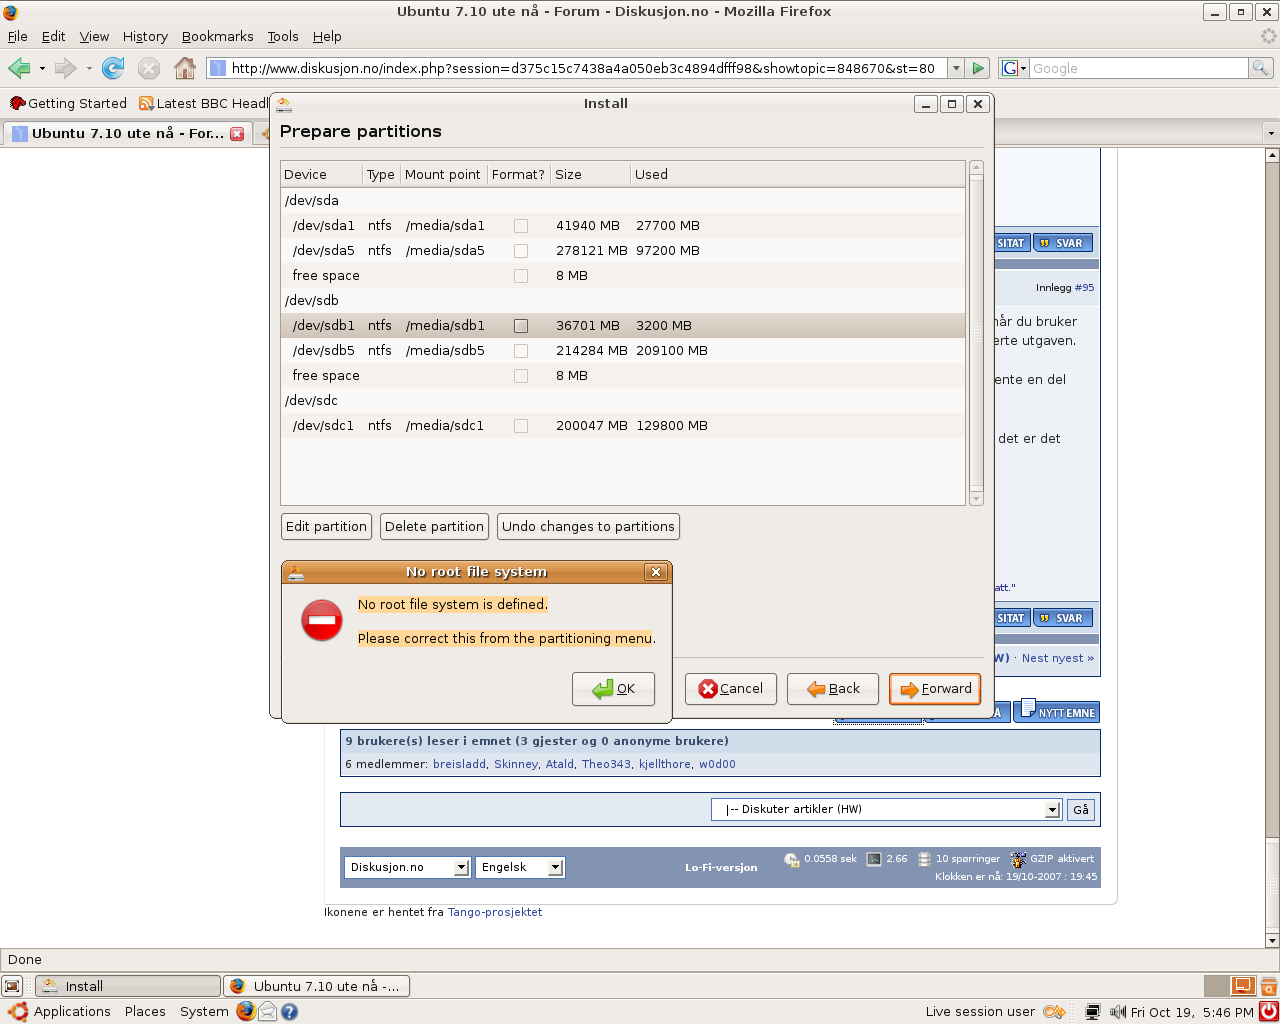Click the trash icon in the taskbar
1280x1024 pixels.
click(1268, 986)
